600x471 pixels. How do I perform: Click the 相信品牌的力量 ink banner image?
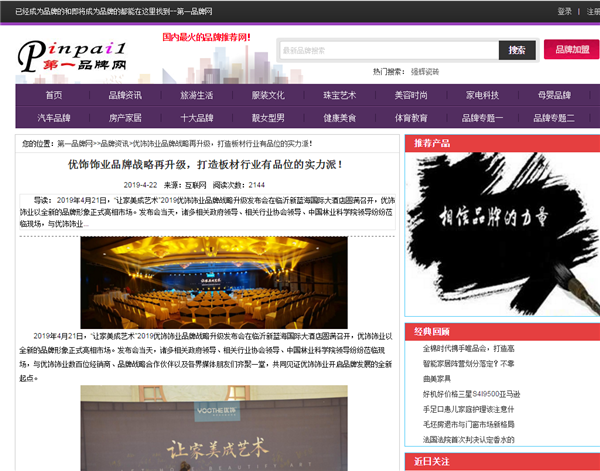[502, 234]
